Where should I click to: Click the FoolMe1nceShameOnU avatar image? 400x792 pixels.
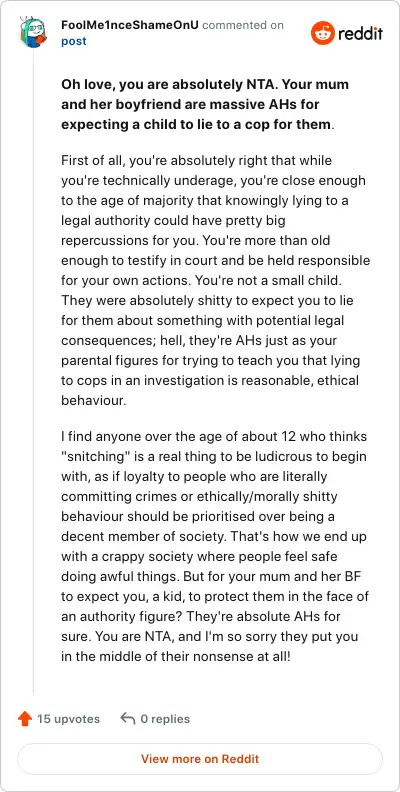[33, 32]
